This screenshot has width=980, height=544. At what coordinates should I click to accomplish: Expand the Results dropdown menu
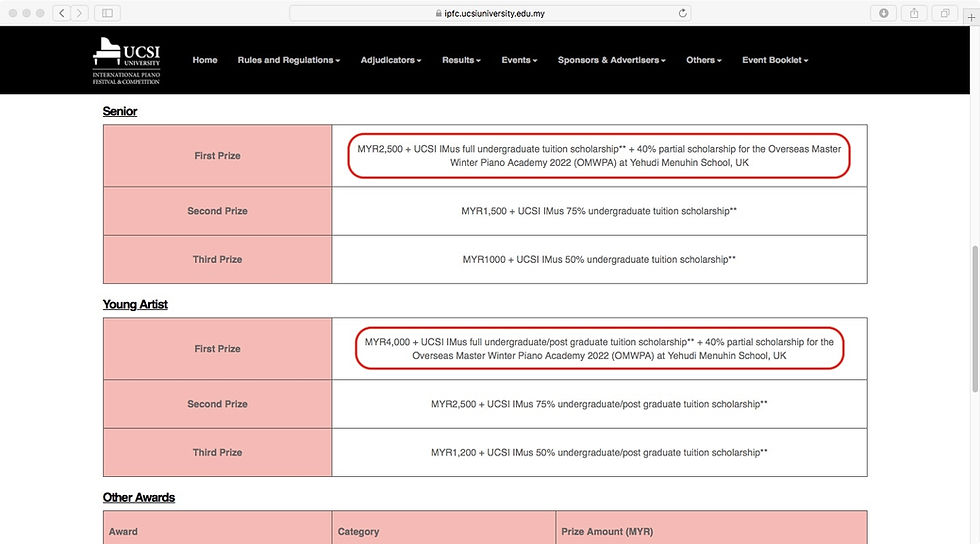(x=461, y=60)
